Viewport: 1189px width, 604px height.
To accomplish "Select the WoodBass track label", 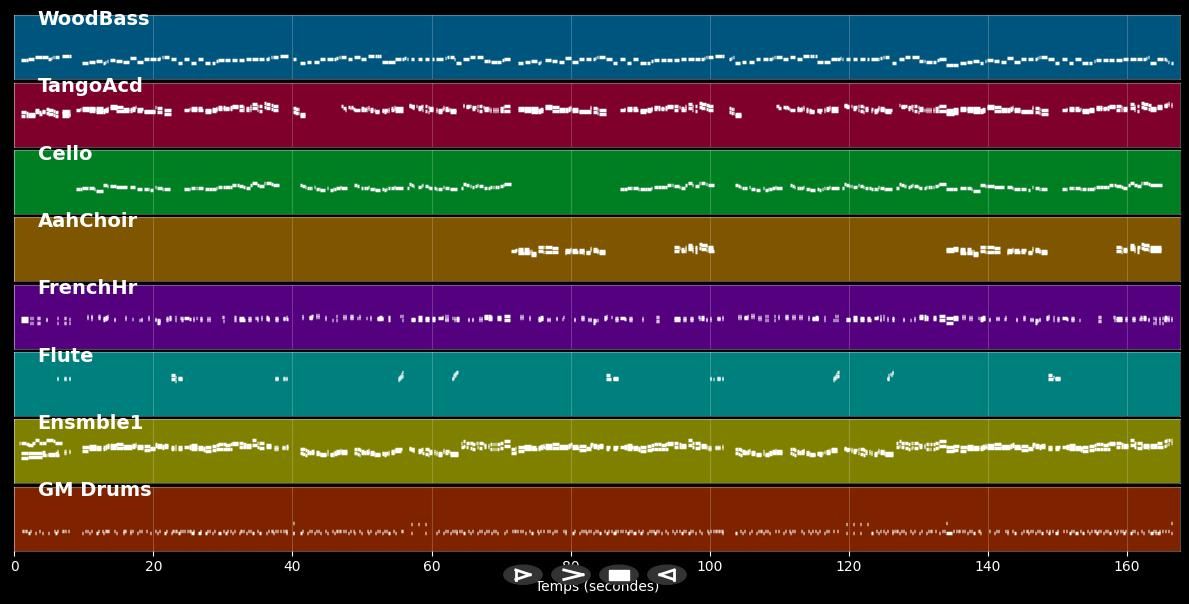I will tap(93, 19).
